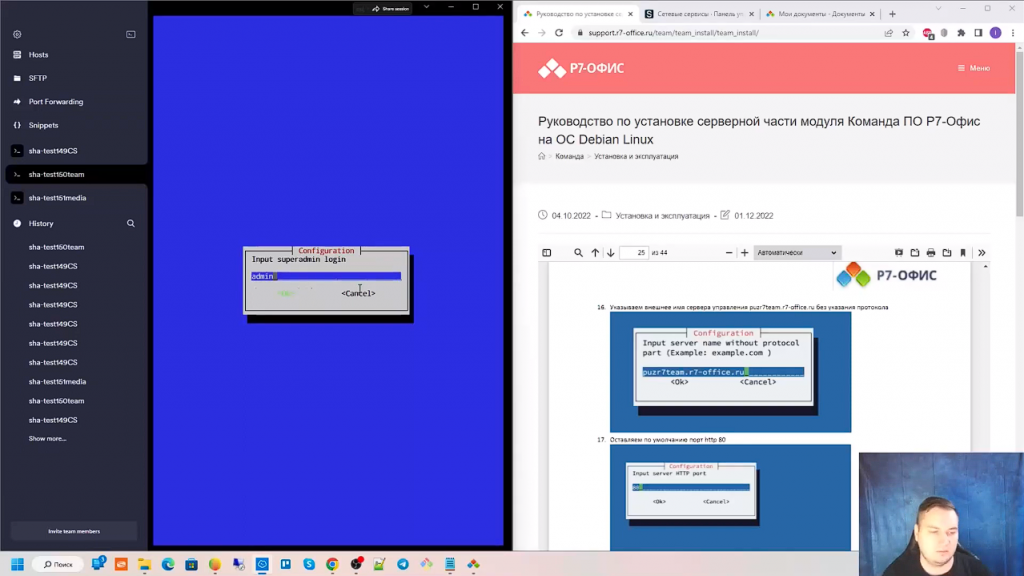
Task: Open Termius settings gear icon
Action: click(17, 34)
